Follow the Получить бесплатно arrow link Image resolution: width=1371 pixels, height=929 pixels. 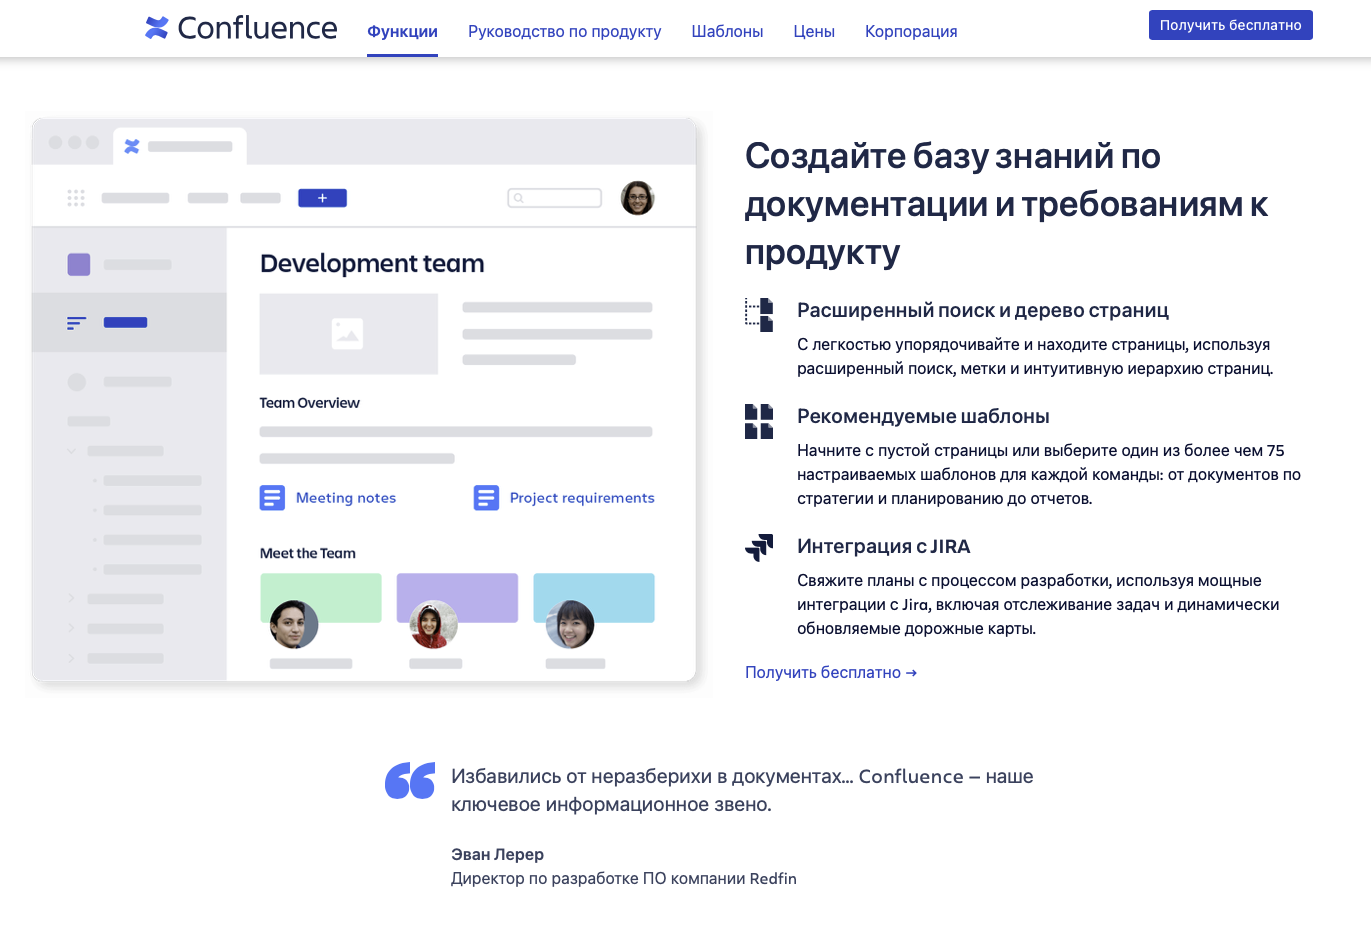point(830,672)
